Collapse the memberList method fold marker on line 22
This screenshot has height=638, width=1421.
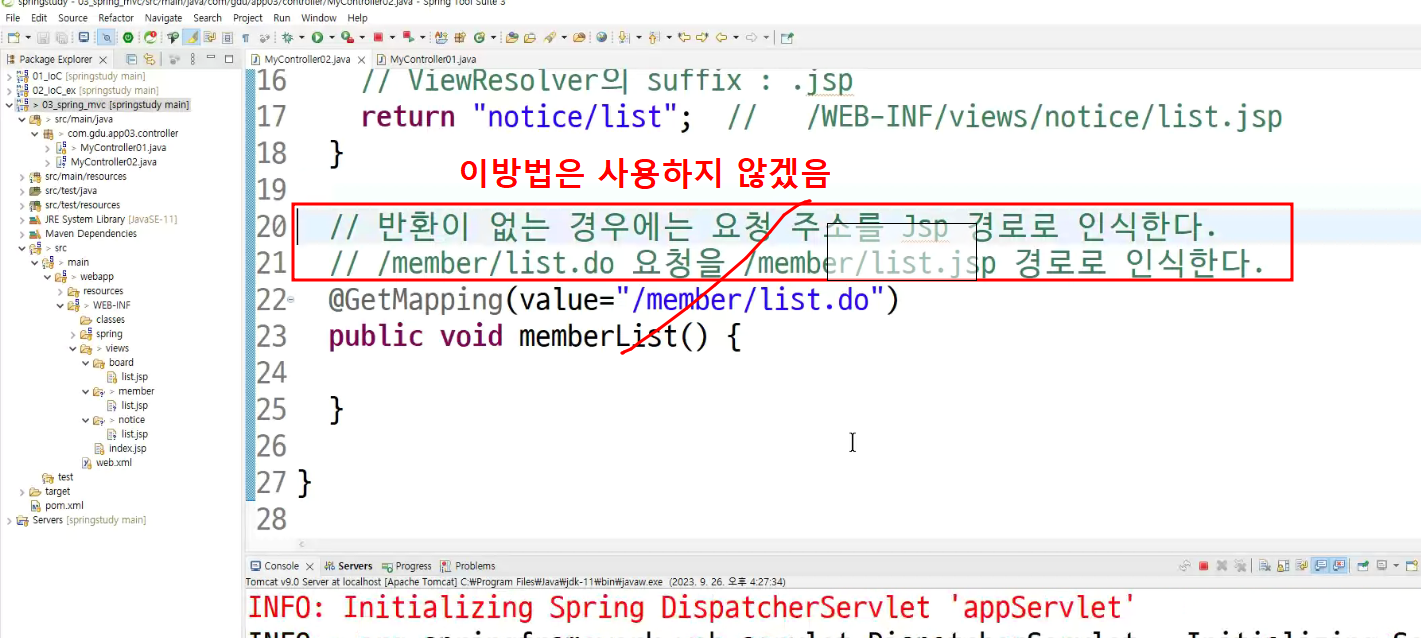pos(291,300)
